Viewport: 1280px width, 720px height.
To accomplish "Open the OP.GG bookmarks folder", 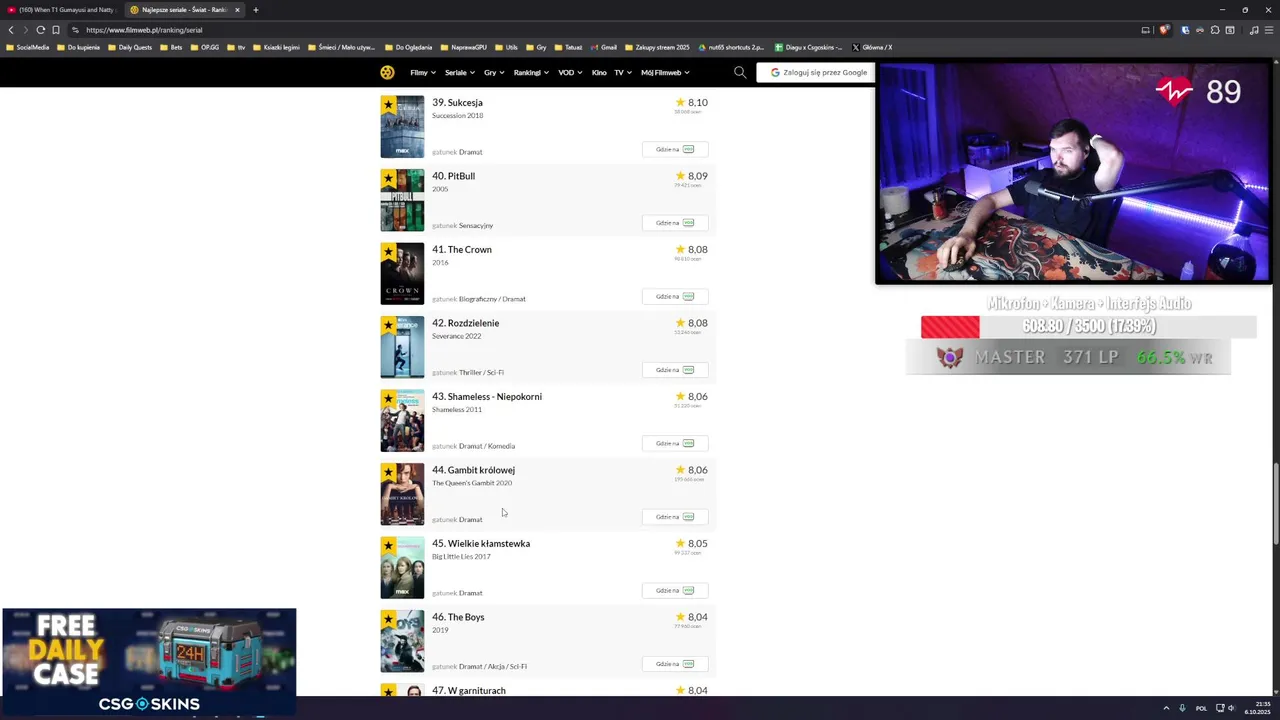I will pyautogui.click(x=205, y=47).
